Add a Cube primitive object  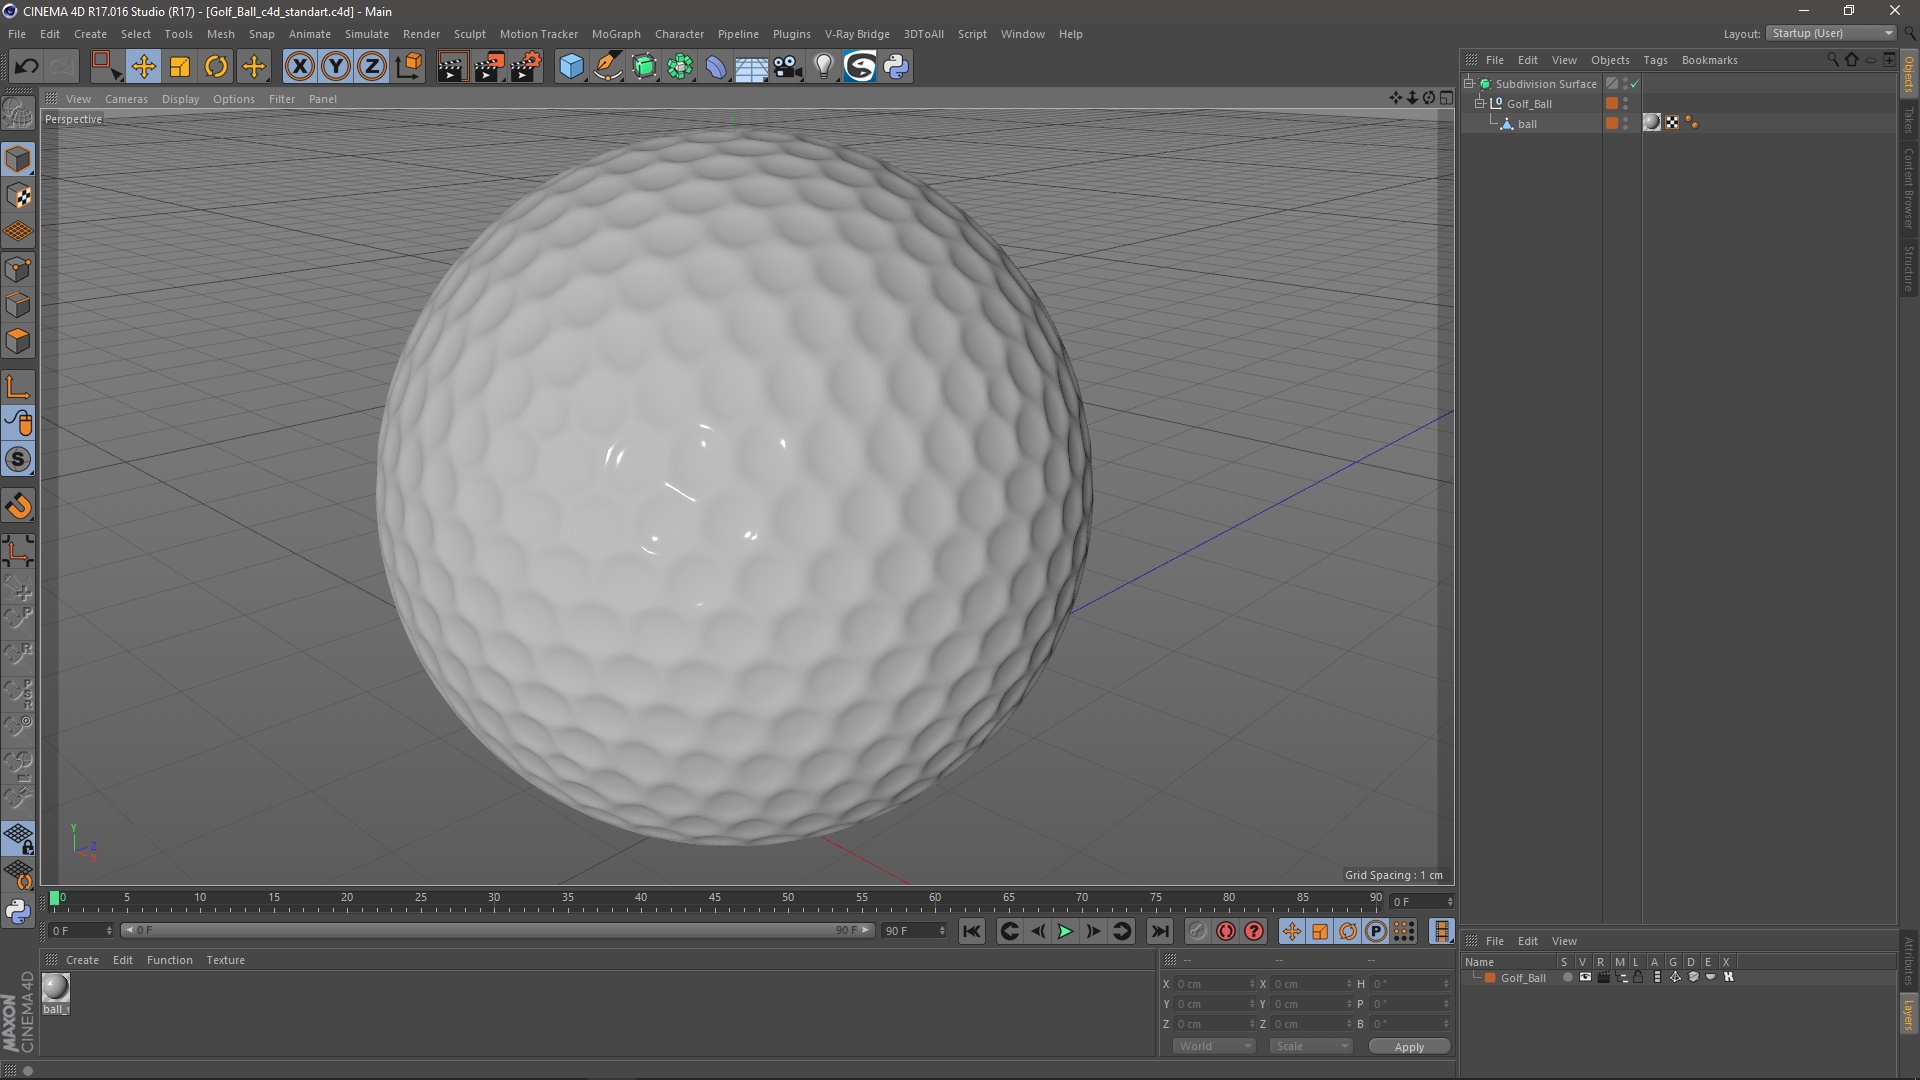[x=571, y=67]
